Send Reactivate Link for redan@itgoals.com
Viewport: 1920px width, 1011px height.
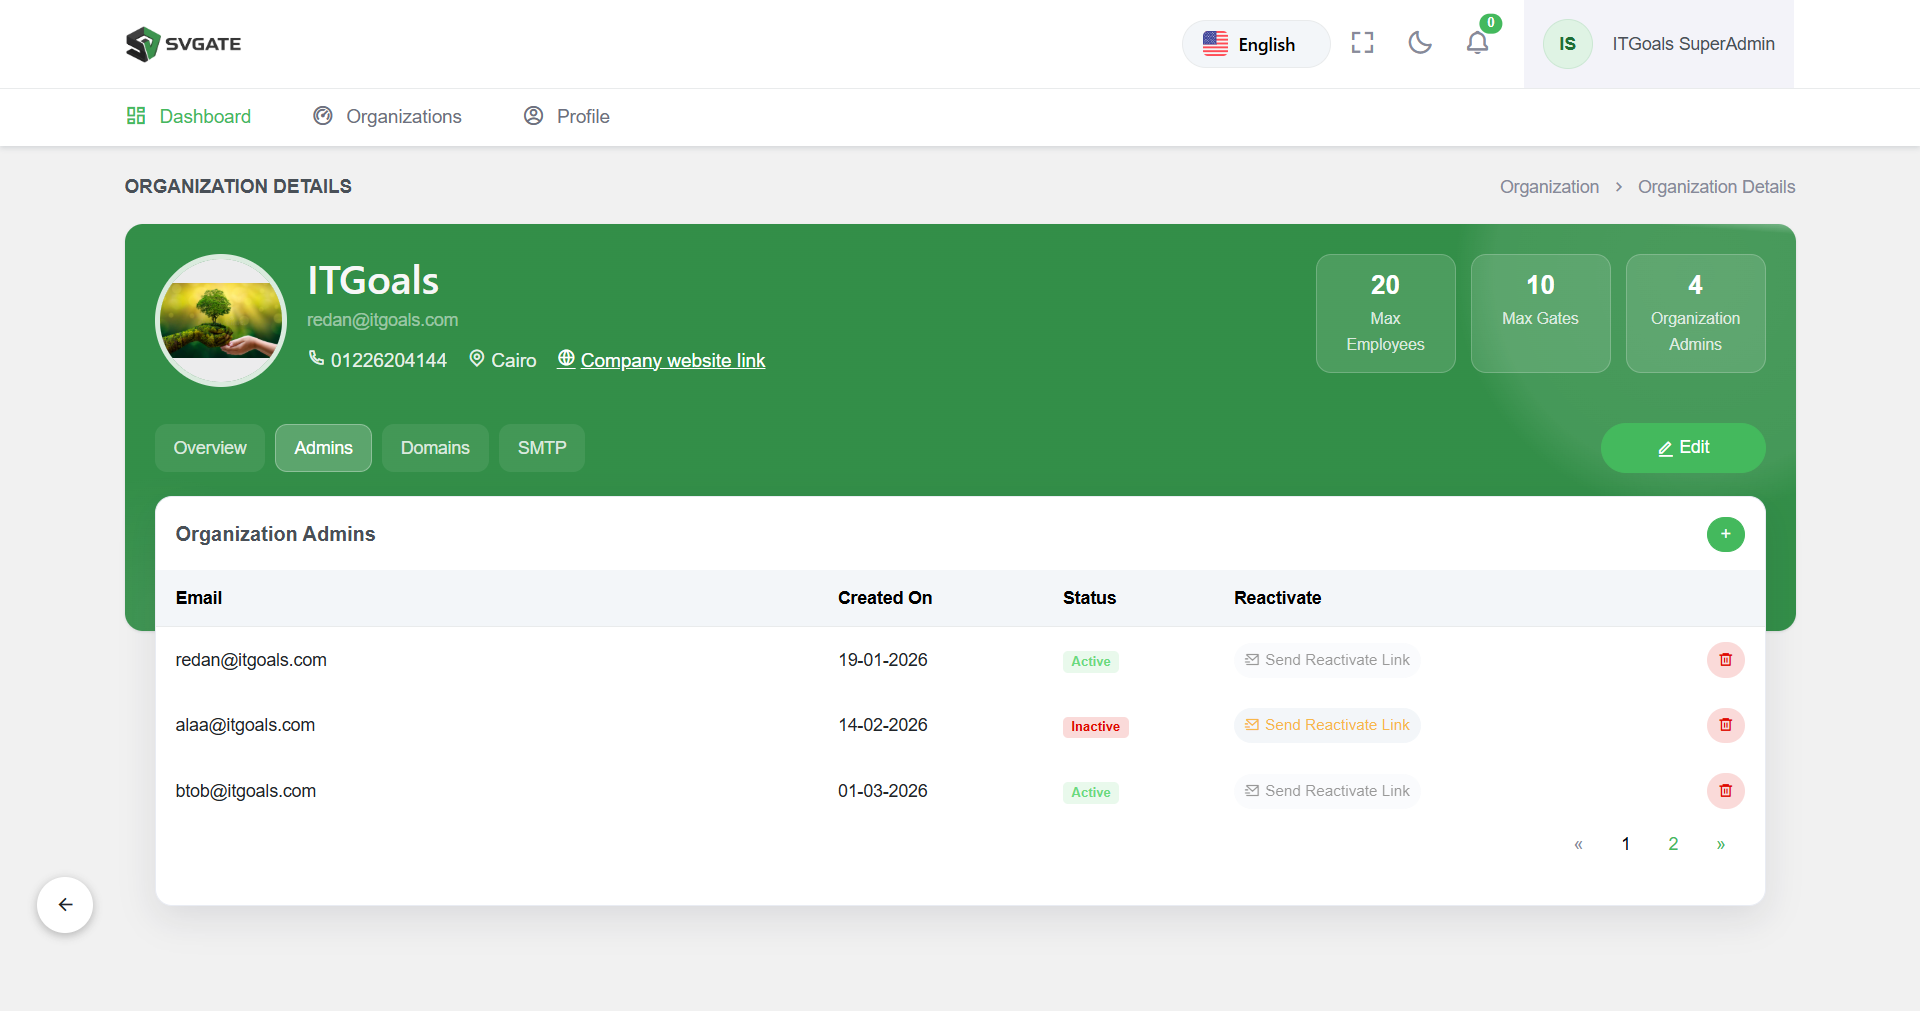[1327, 660]
